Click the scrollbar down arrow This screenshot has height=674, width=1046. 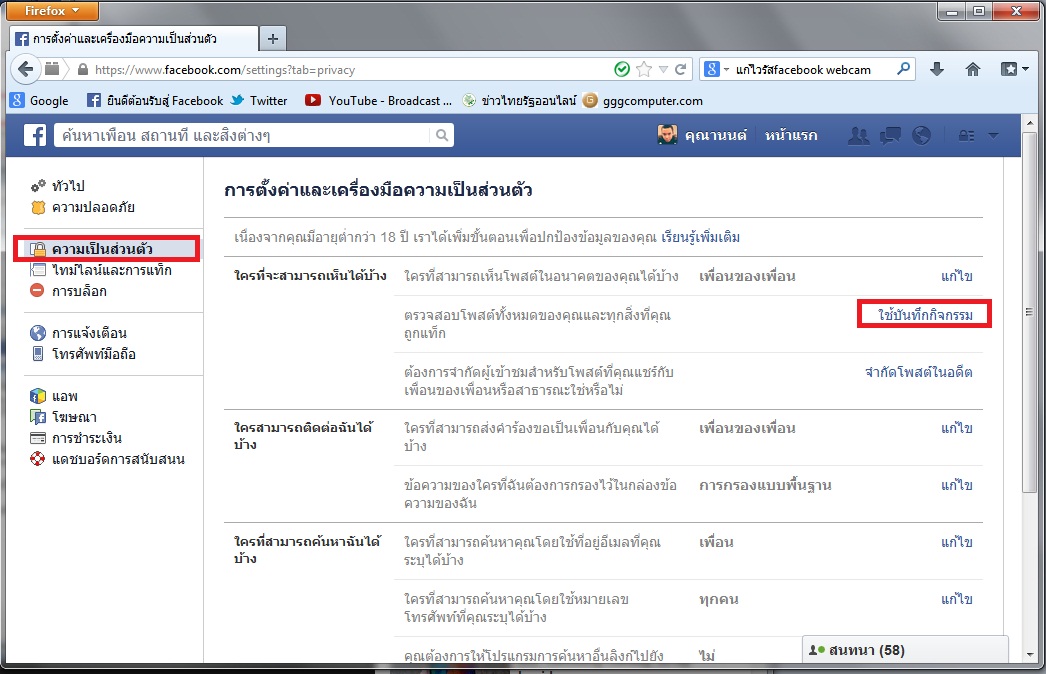1029,655
